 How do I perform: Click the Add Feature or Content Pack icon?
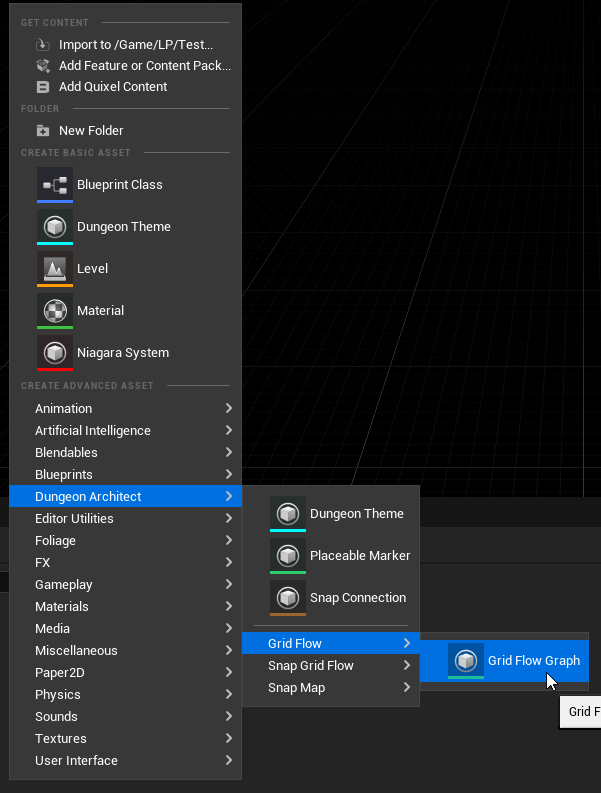point(43,66)
